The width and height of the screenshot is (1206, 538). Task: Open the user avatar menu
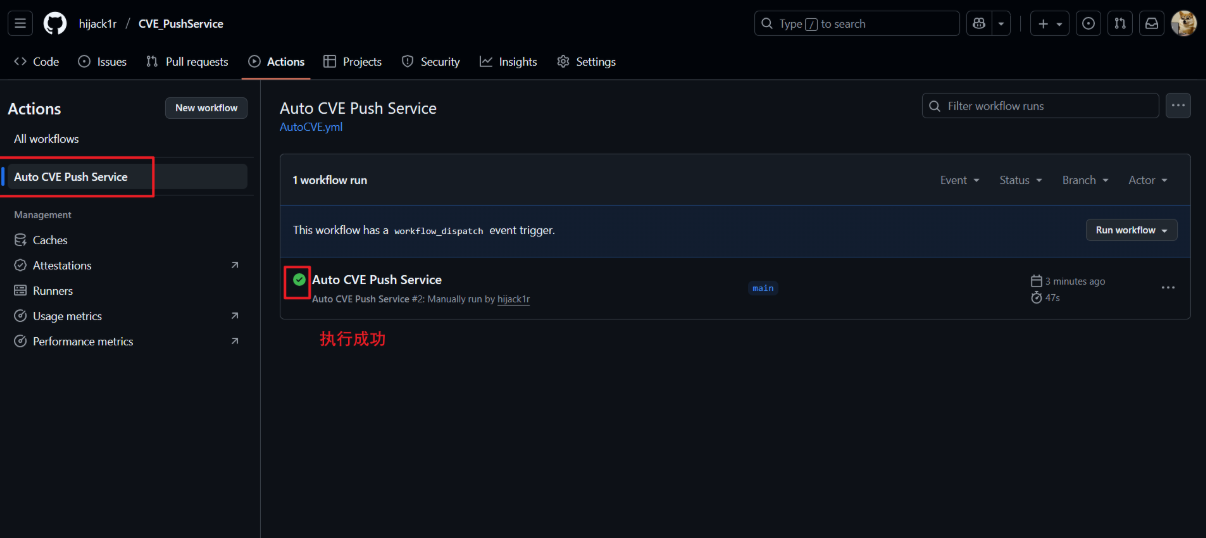point(1184,23)
